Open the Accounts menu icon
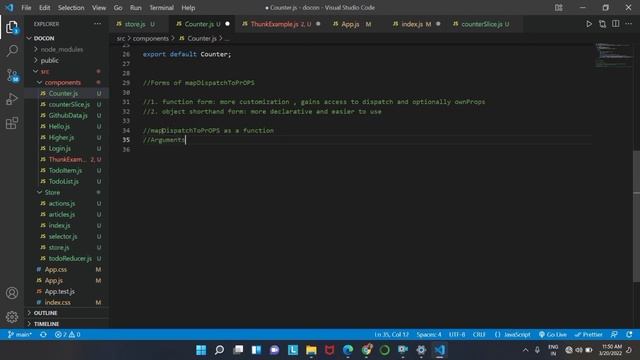640x360 pixels. [12, 293]
